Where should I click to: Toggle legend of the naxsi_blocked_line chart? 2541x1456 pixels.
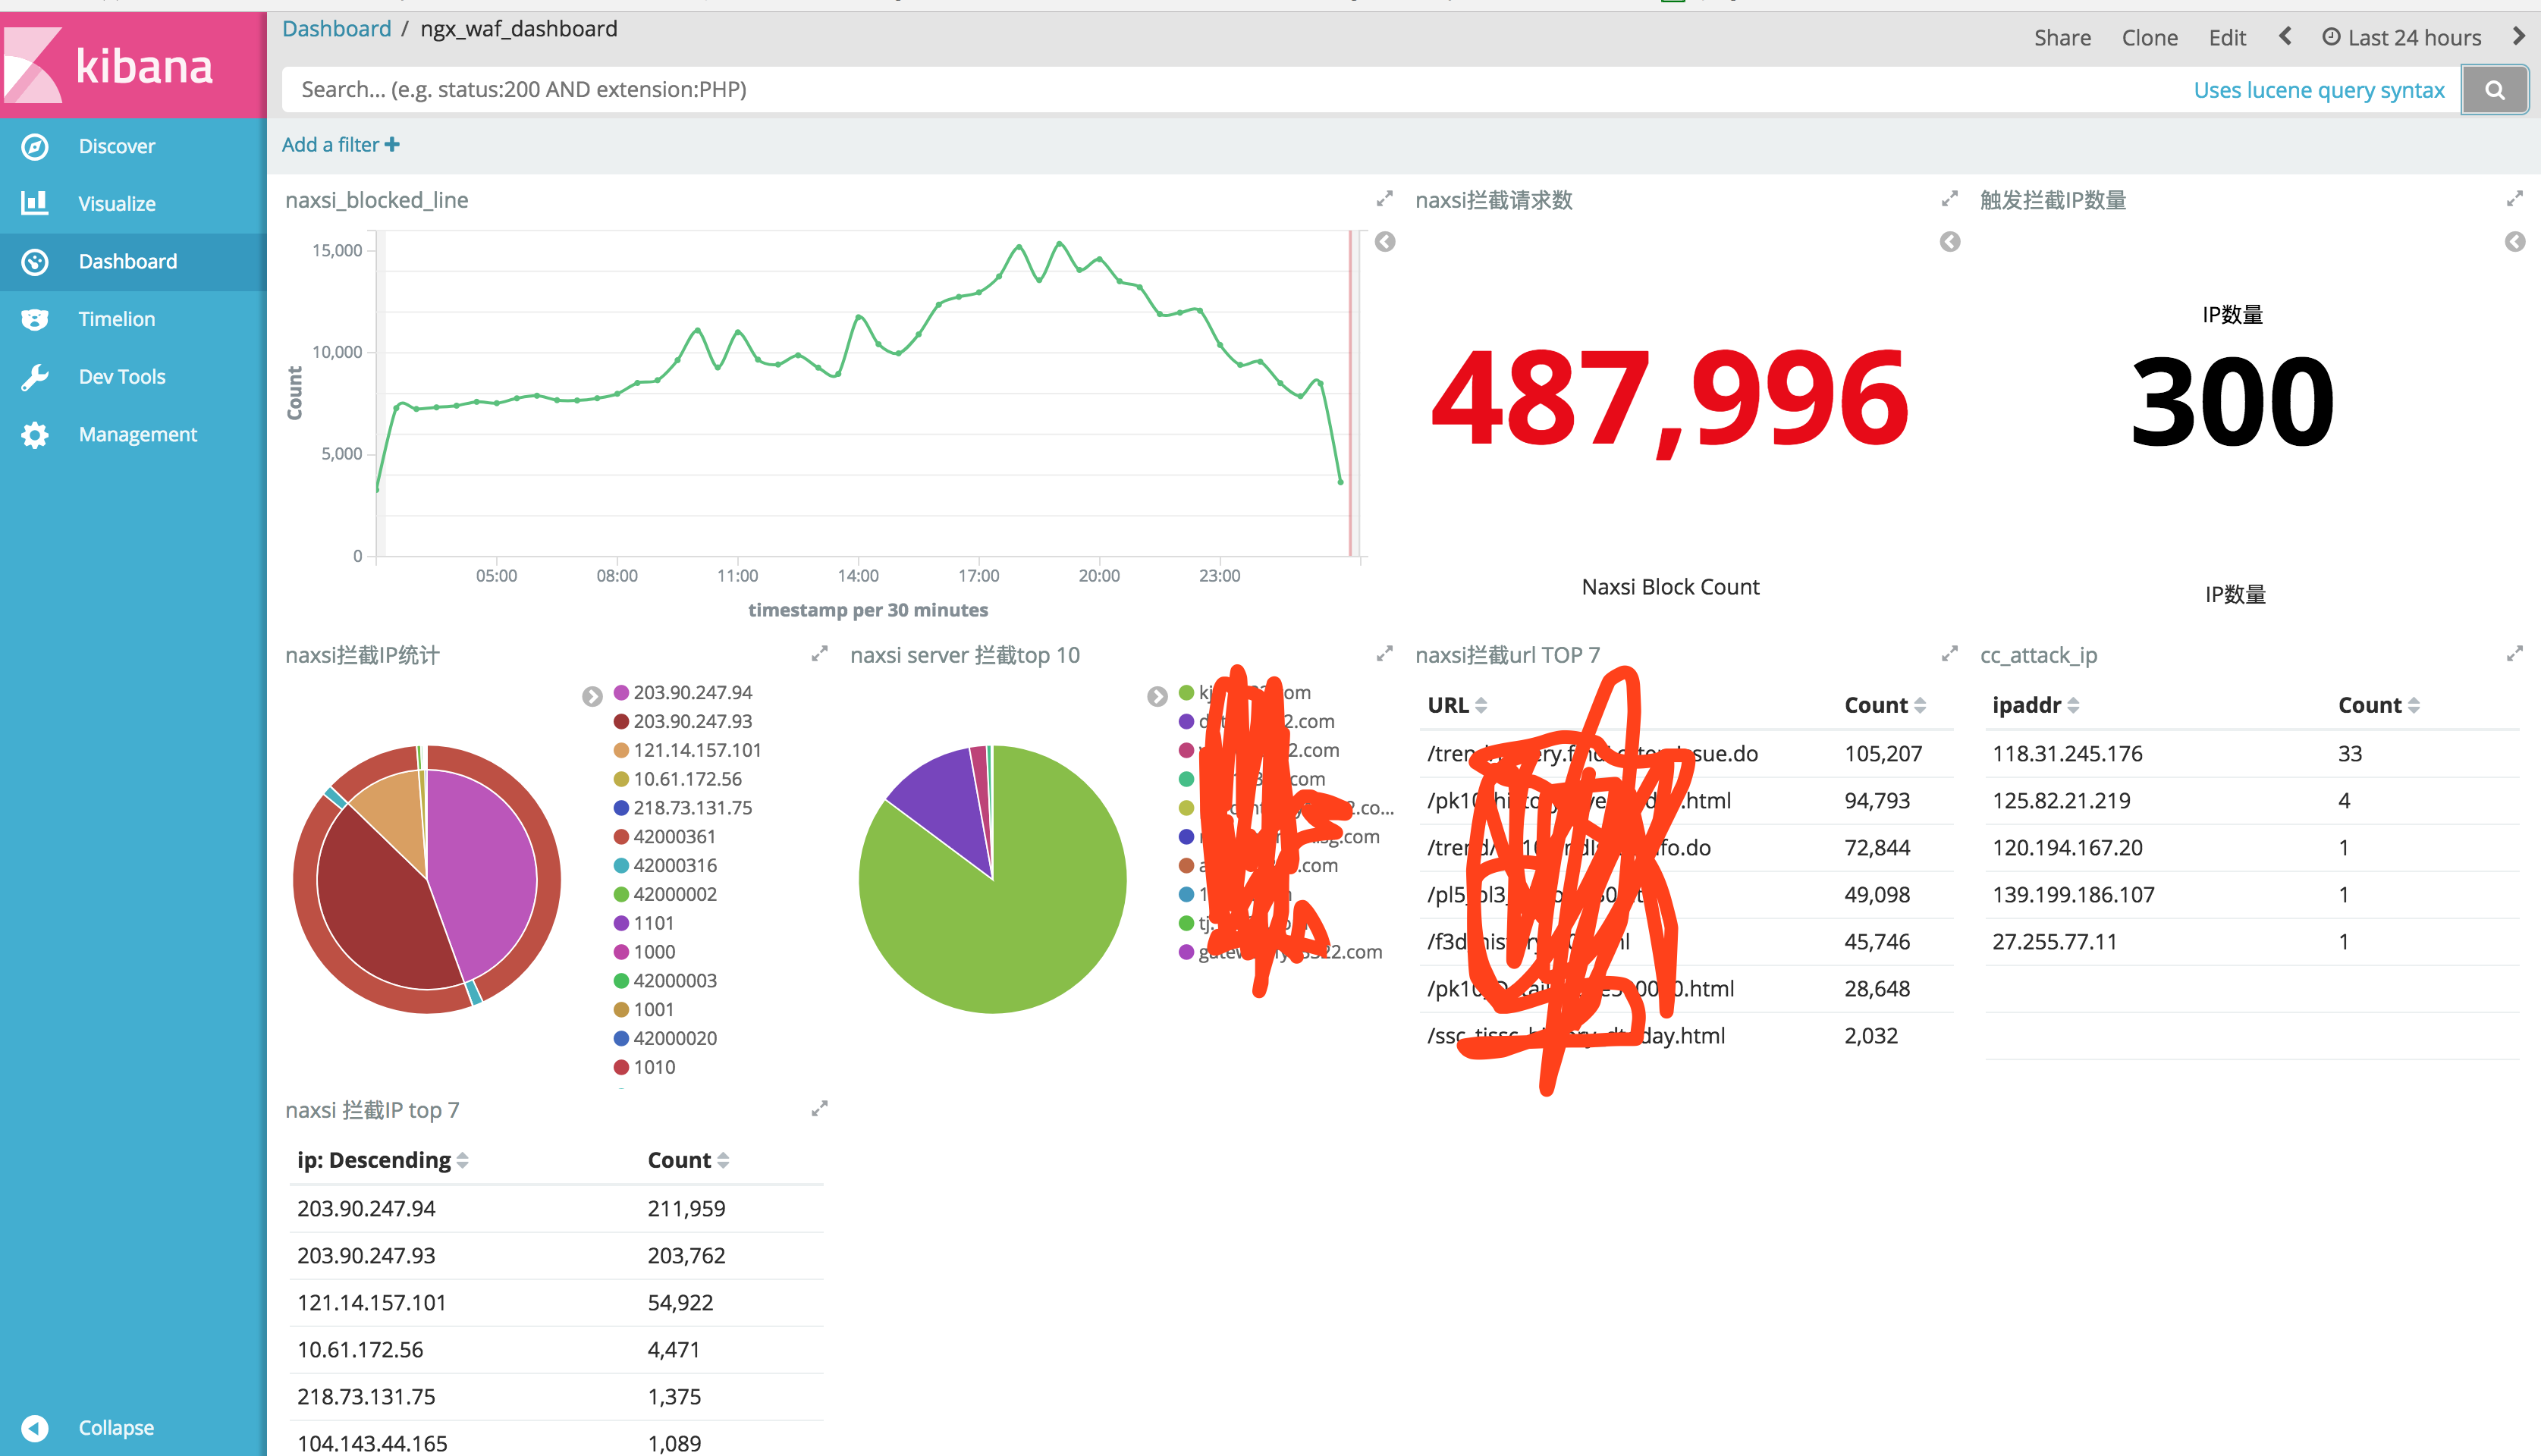pos(1385,242)
